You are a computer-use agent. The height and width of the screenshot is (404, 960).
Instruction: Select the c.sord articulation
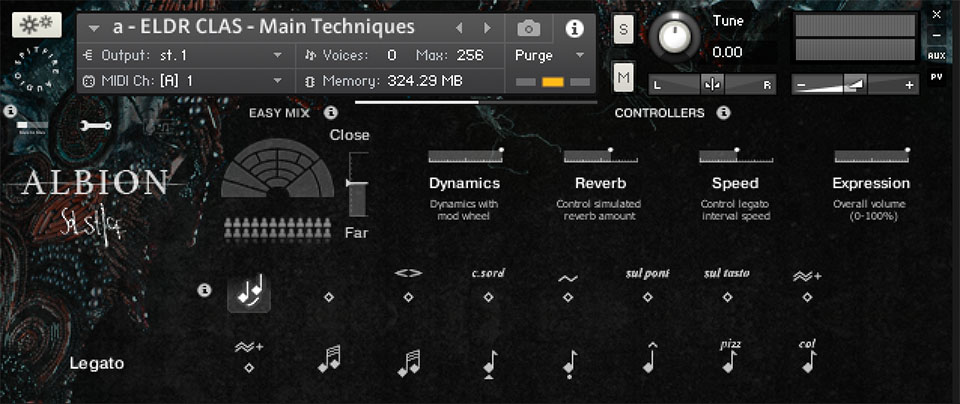click(488, 285)
